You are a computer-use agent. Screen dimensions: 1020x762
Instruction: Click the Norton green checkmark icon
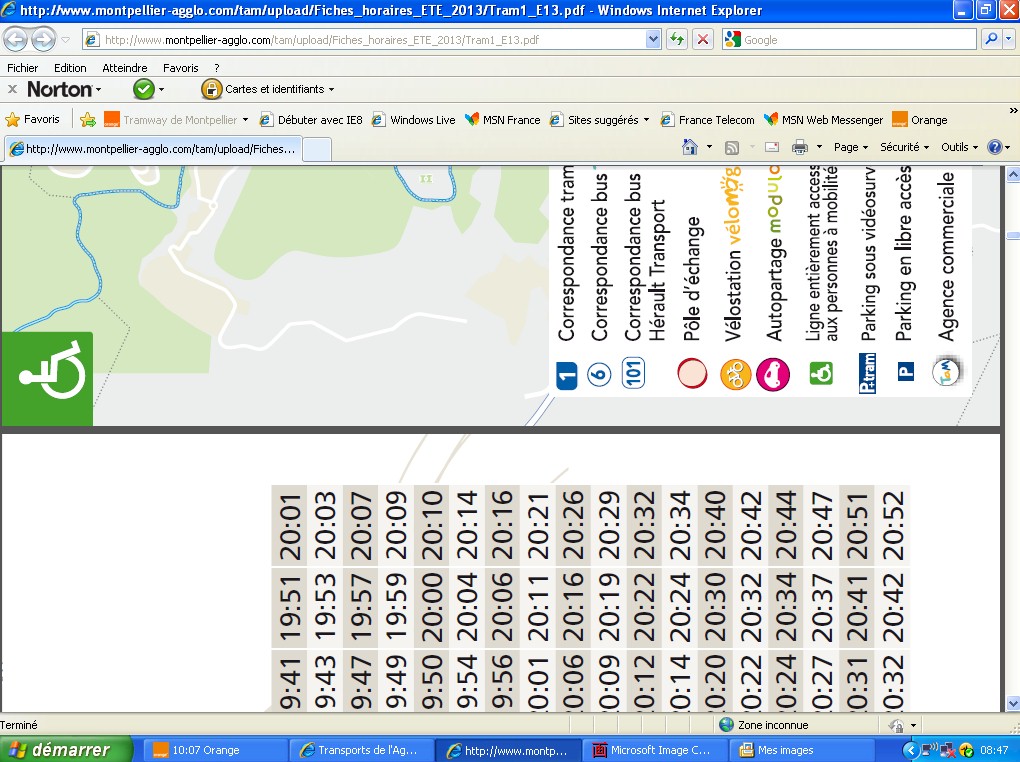click(x=144, y=89)
